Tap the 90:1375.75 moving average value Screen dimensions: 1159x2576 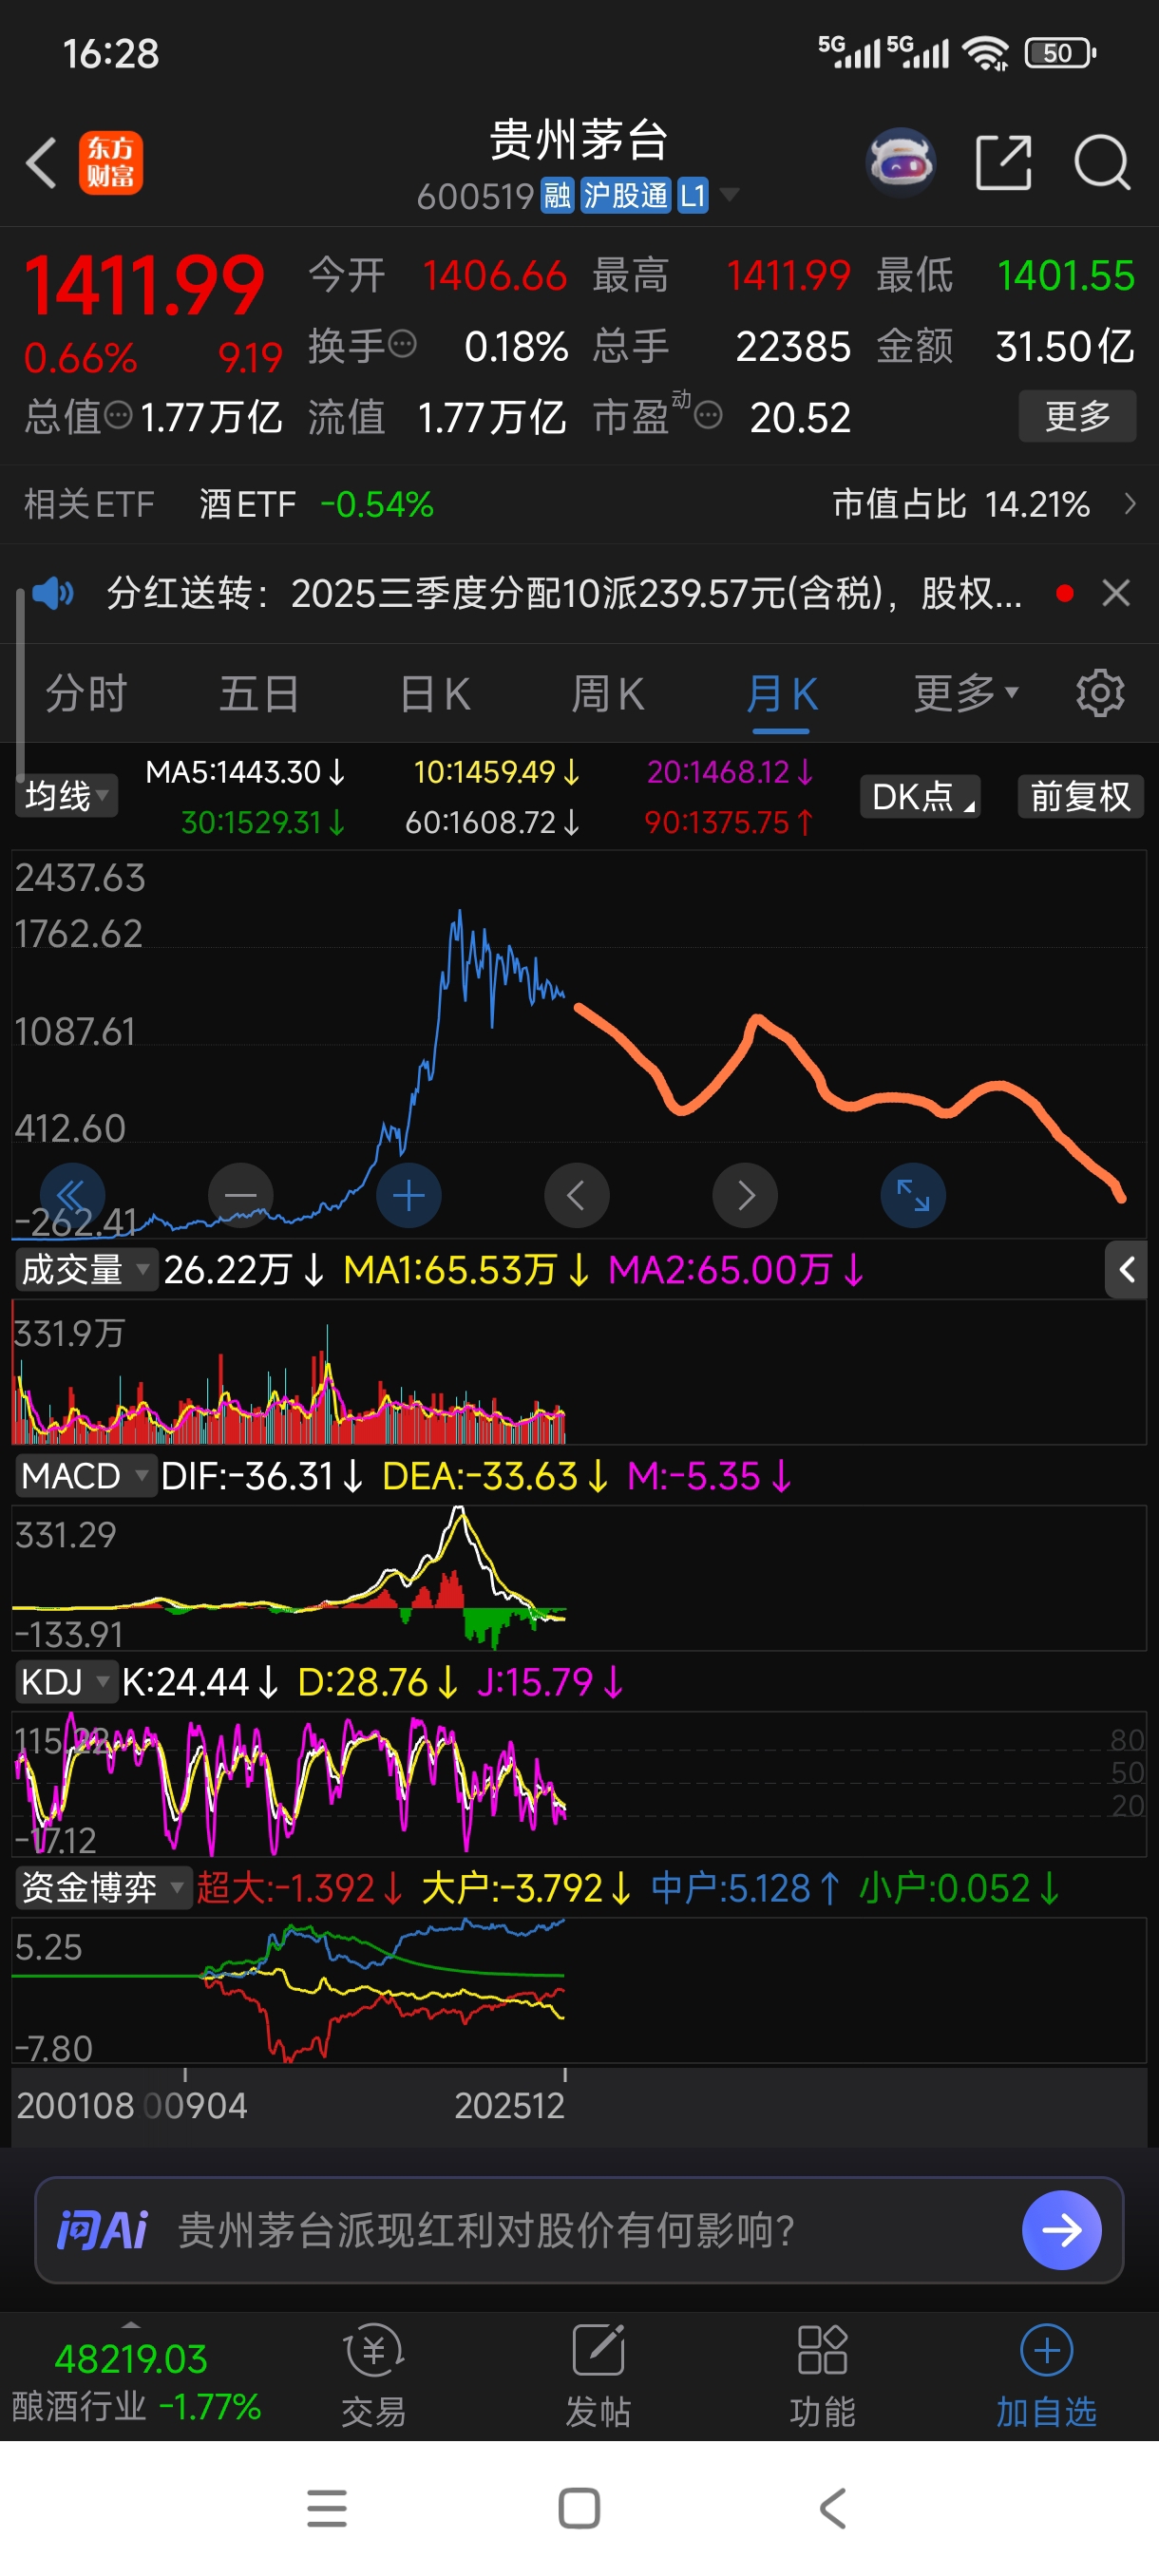tap(729, 822)
